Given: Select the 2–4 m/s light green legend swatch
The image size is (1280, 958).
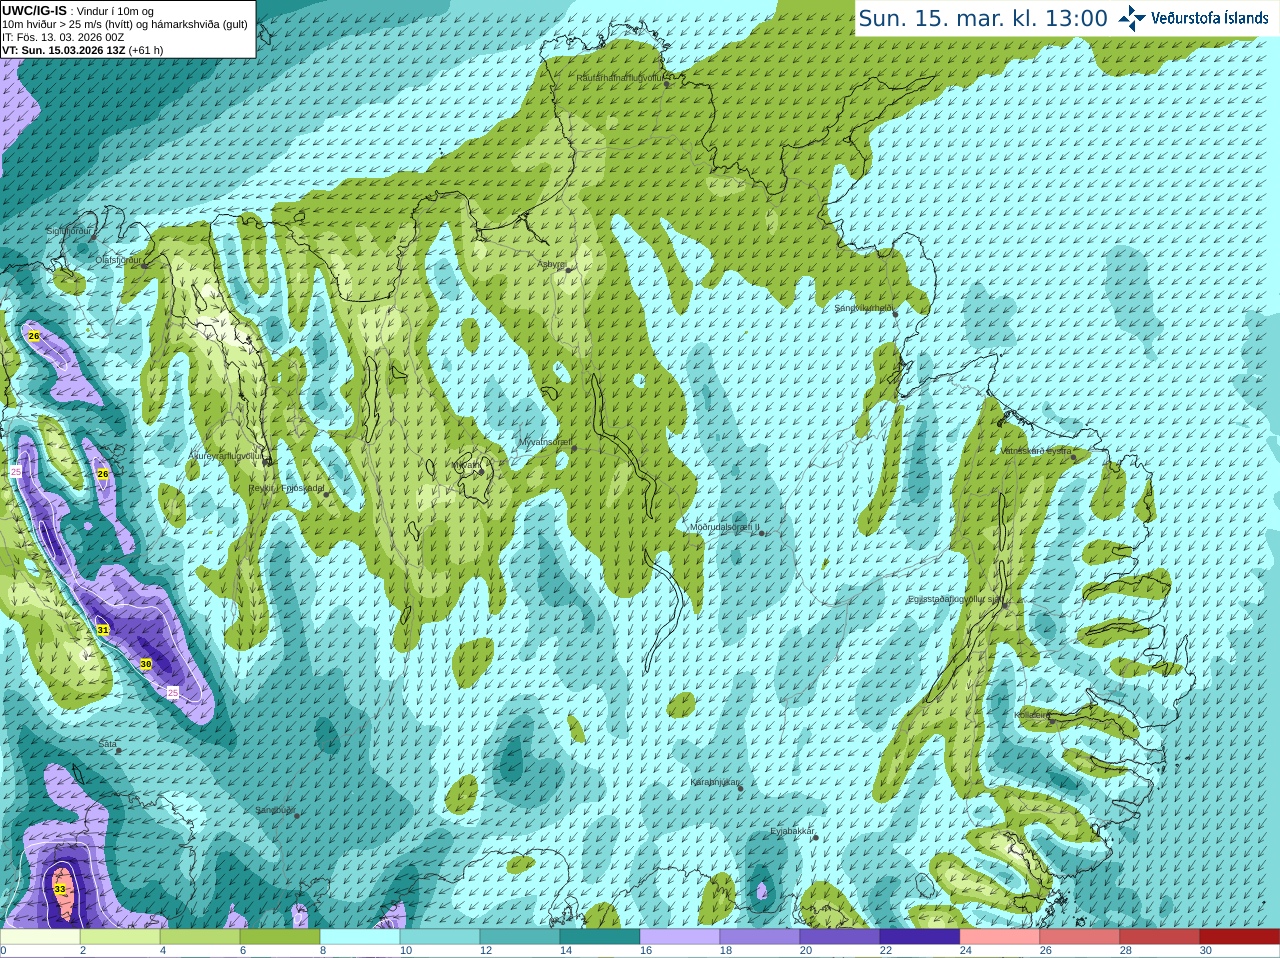Looking at the screenshot, I should (x=120, y=937).
